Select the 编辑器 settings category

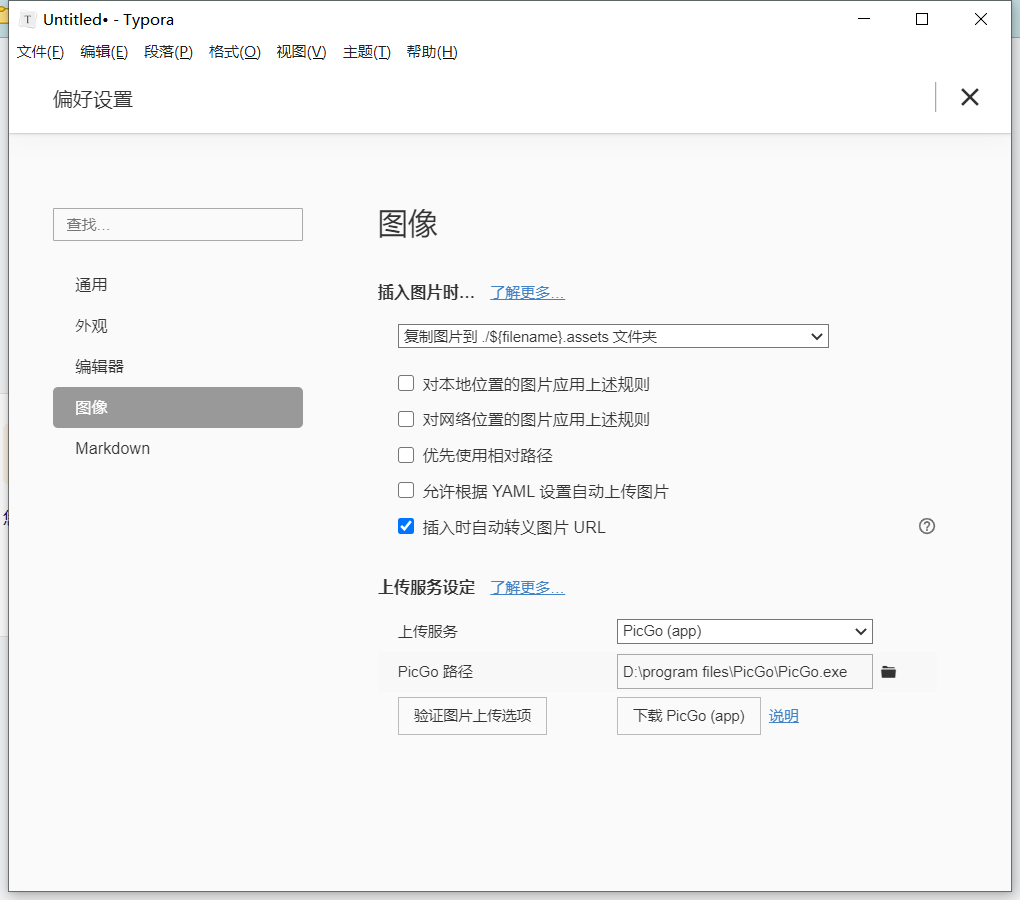[x=178, y=367]
